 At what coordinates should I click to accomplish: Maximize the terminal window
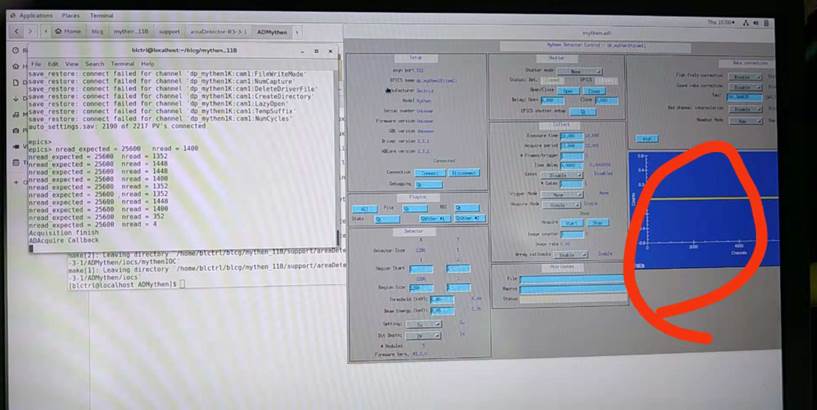(x=316, y=52)
